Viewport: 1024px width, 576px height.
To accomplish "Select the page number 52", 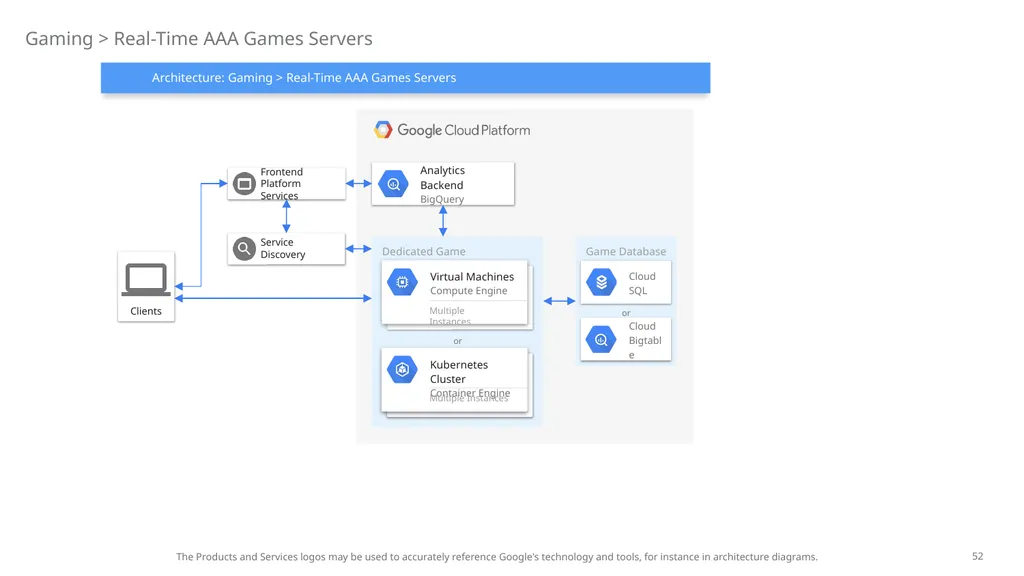I will (x=978, y=556).
